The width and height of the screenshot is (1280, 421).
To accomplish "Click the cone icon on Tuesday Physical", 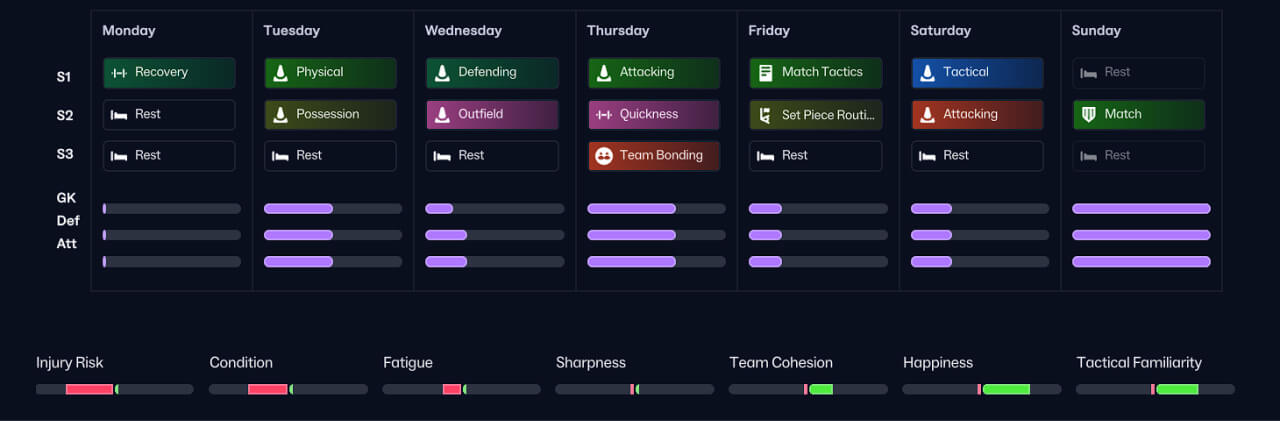I will click(281, 73).
